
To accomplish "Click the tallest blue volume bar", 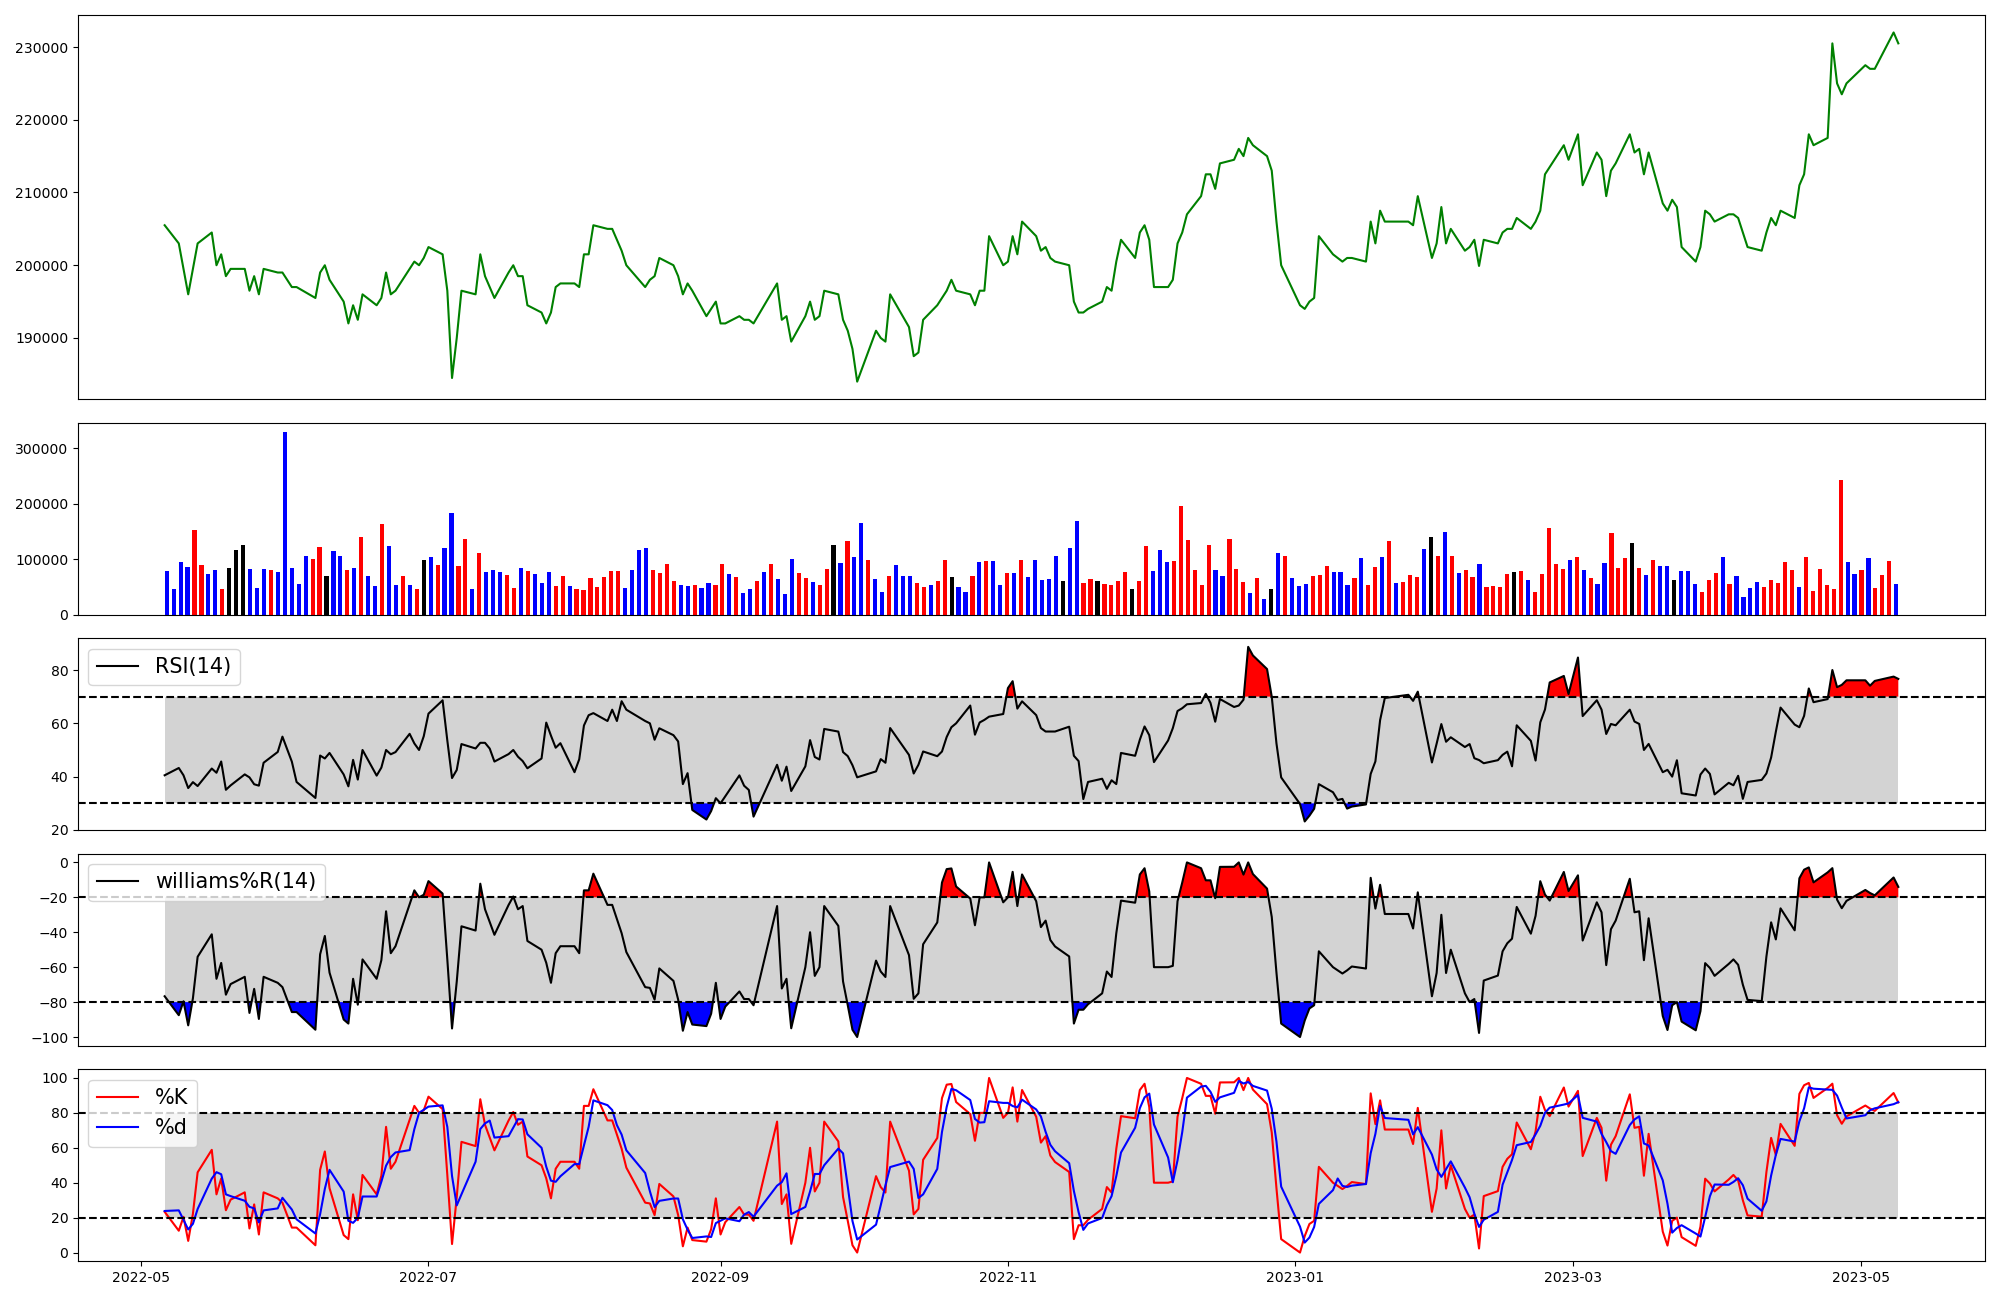I will pyautogui.click(x=285, y=522).
